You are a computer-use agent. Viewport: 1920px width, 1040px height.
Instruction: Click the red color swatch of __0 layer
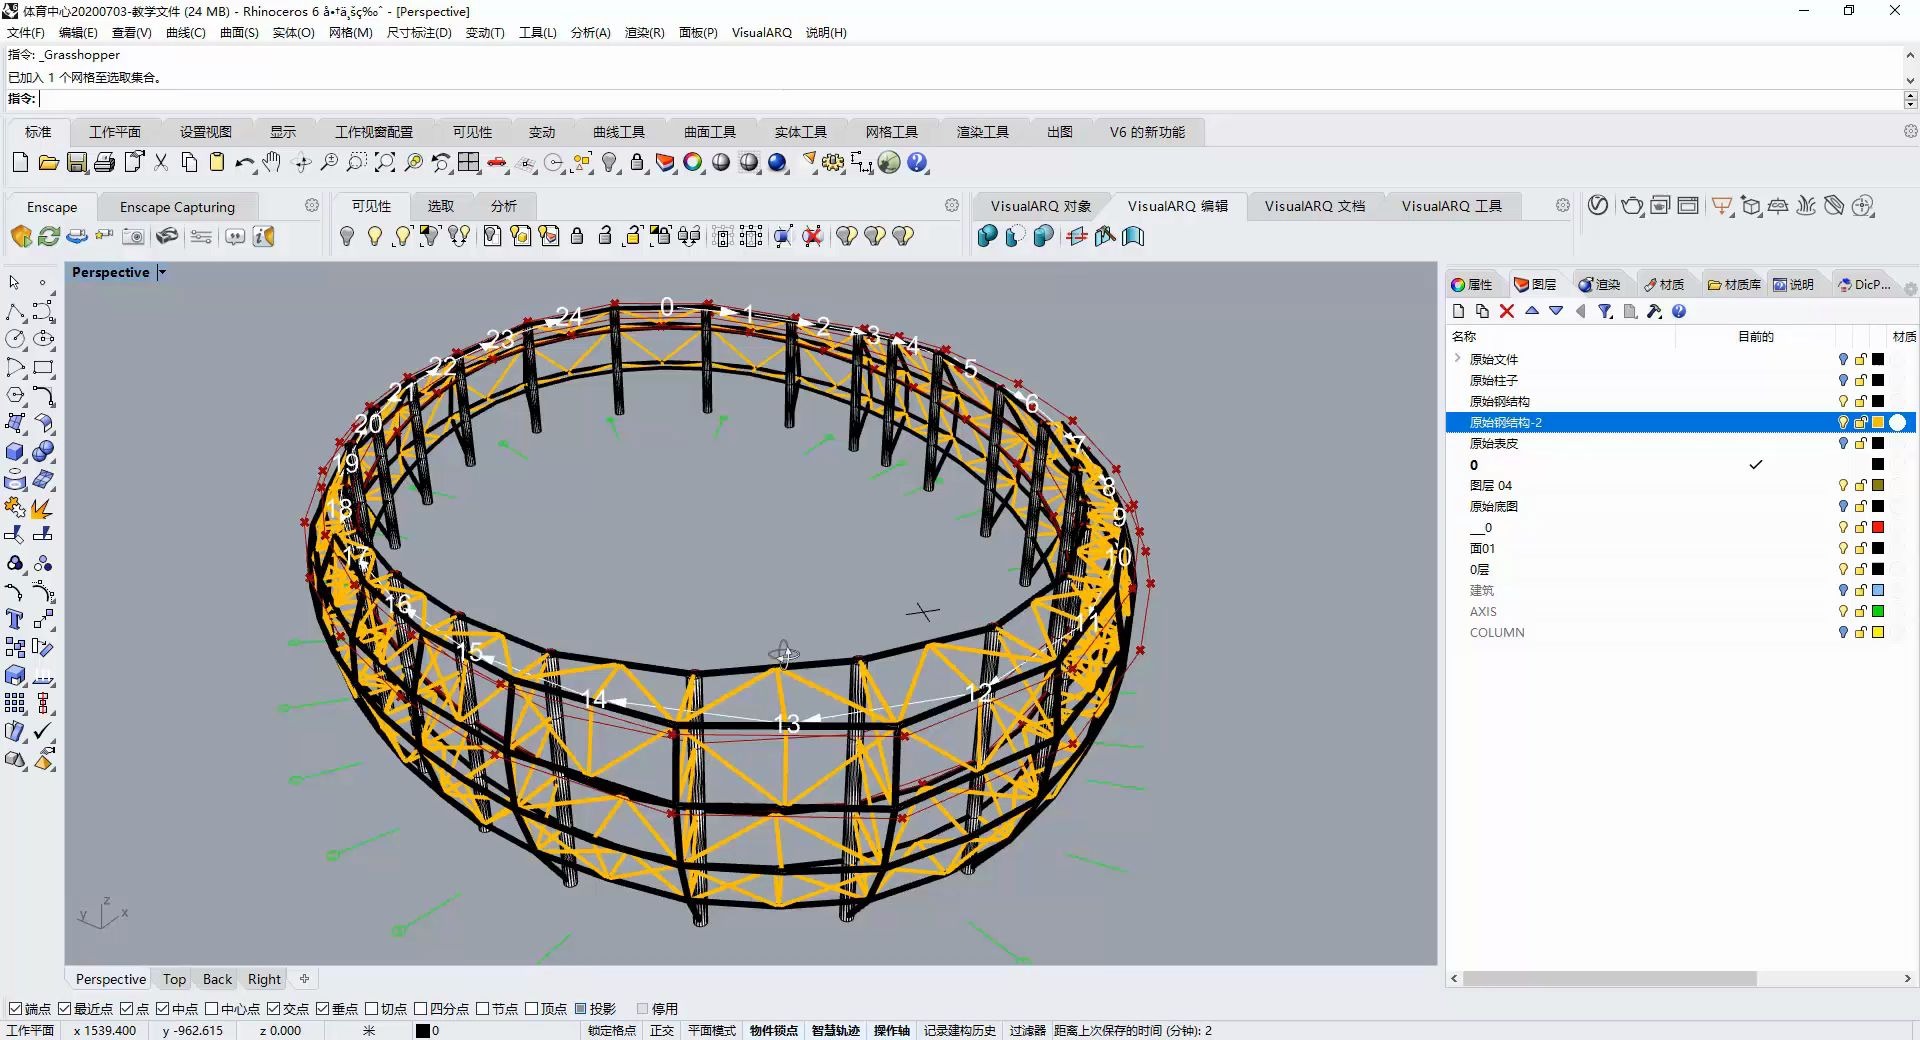point(1878,528)
